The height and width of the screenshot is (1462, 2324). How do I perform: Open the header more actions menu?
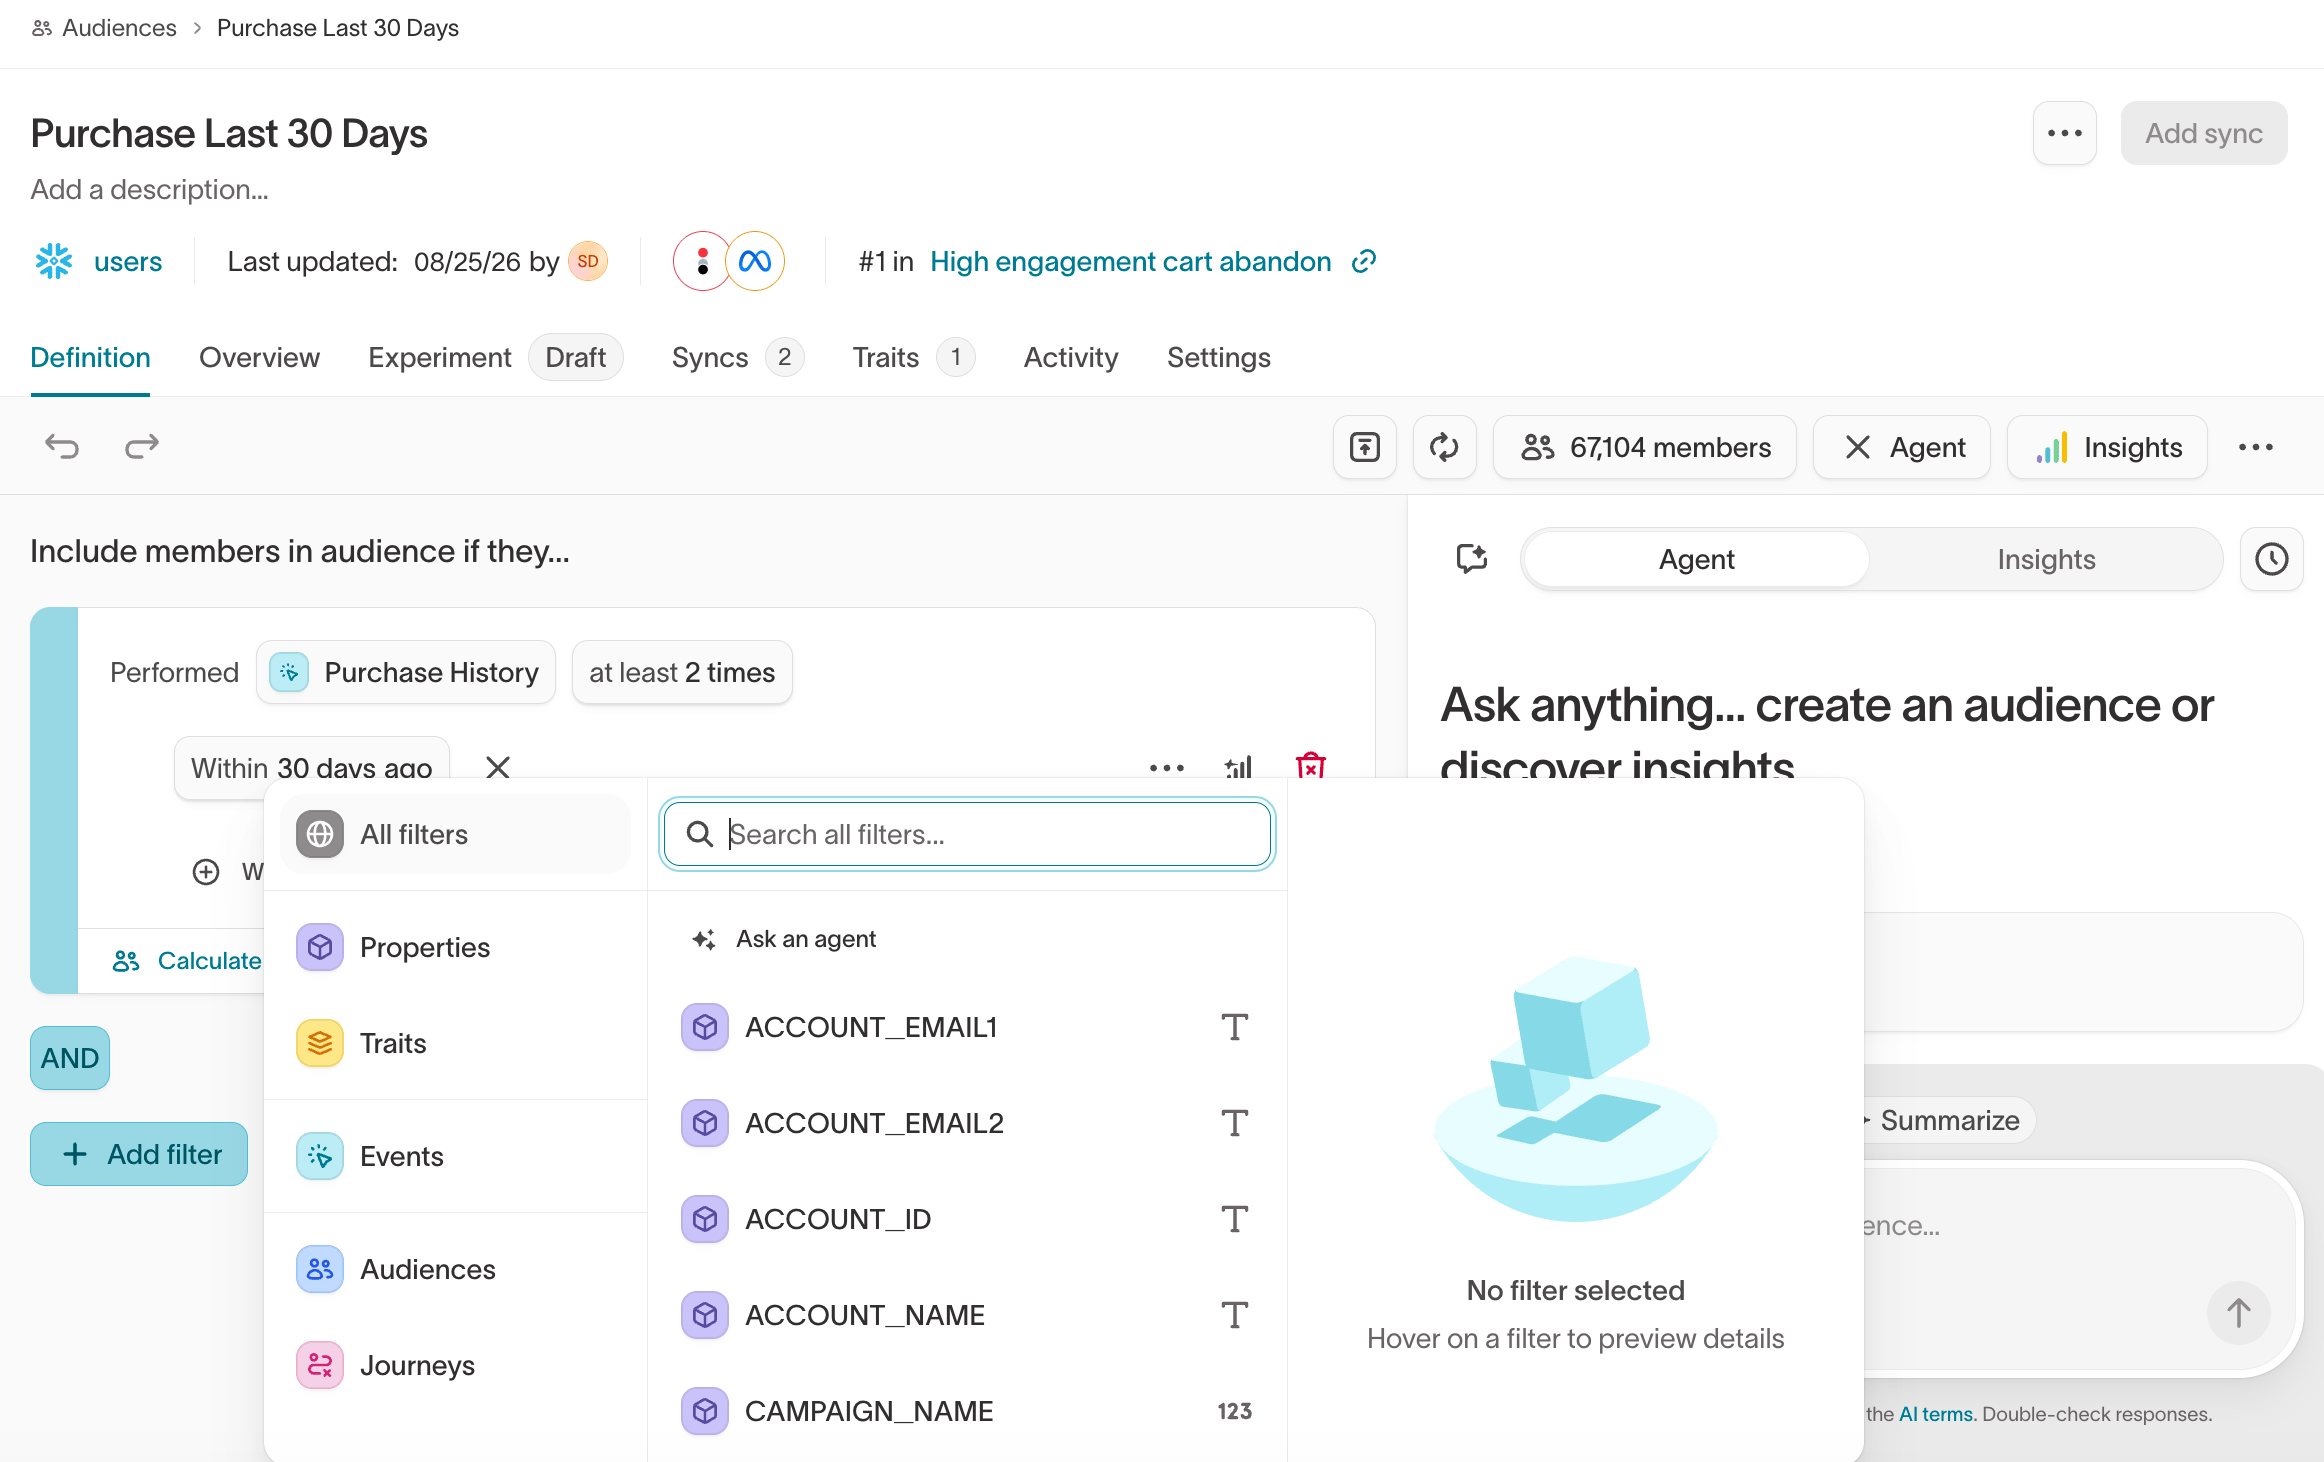[x=2064, y=133]
